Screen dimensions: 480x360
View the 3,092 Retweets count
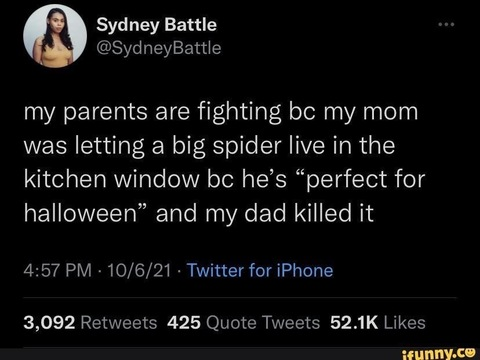pyautogui.click(x=90, y=323)
